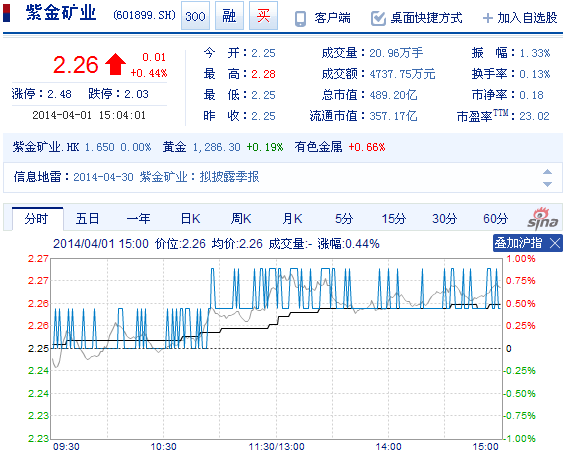This screenshot has width=563, height=453.
Task: Switch to the 5分 chart tab
Action: pos(344,219)
